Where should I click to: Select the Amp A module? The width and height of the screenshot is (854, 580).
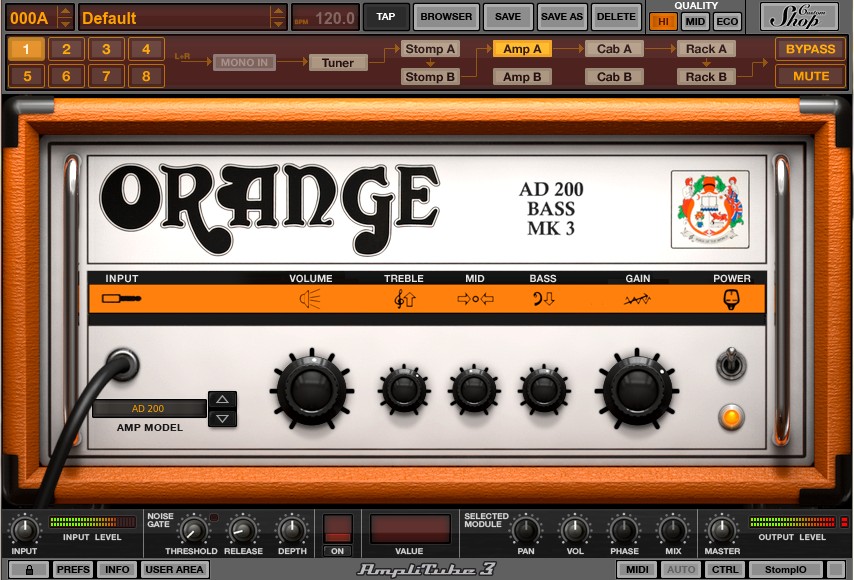tap(522, 49)
